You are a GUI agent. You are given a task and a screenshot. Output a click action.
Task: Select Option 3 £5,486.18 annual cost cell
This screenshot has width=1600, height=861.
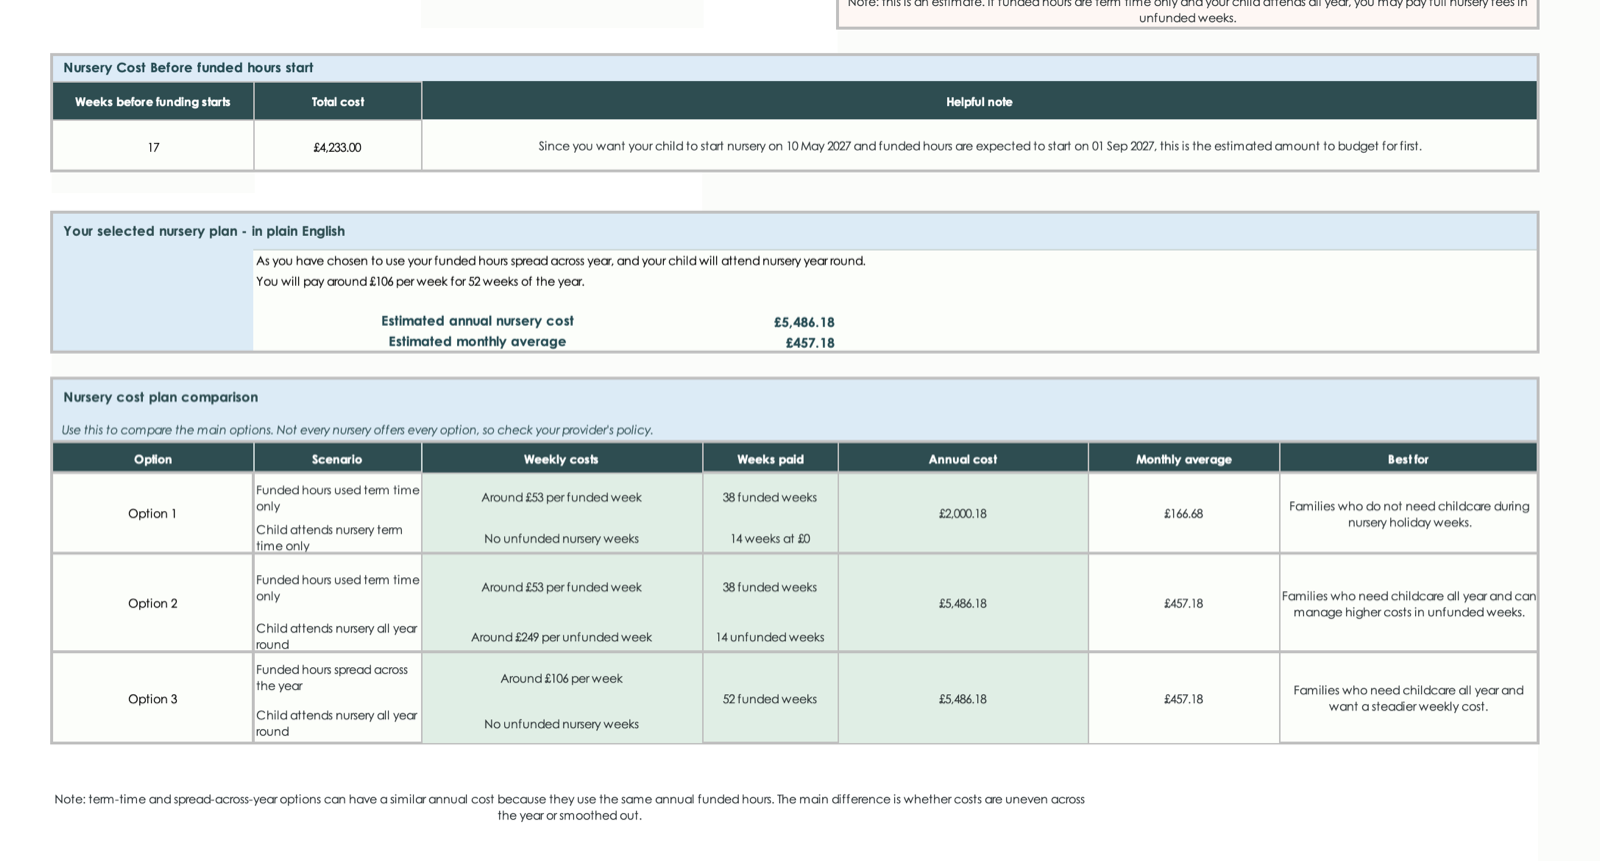(x=963, y=699)
